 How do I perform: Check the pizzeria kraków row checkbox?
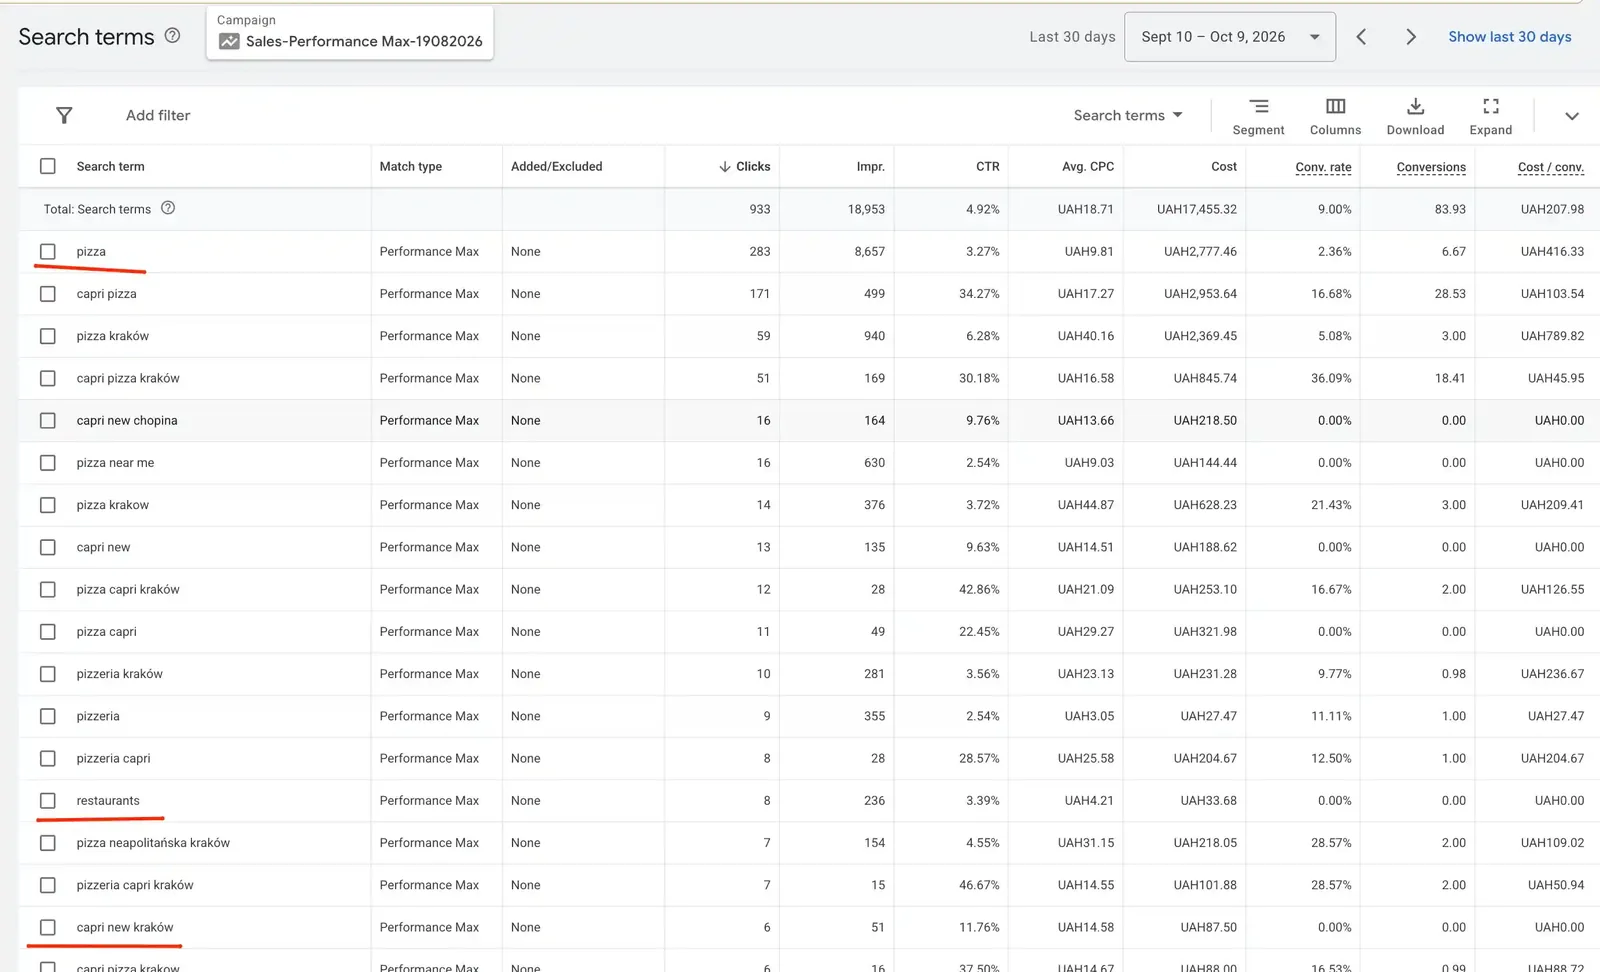(48, 674)
